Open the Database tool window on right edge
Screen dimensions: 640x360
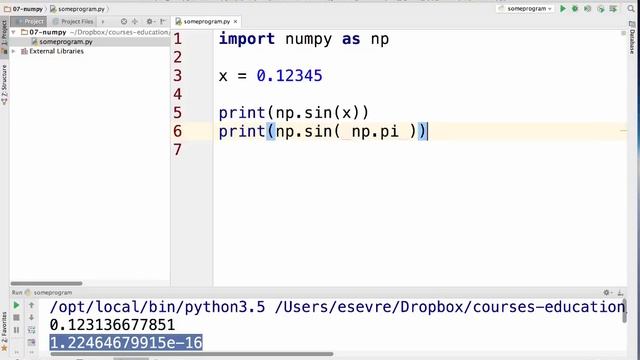(632, 38)
